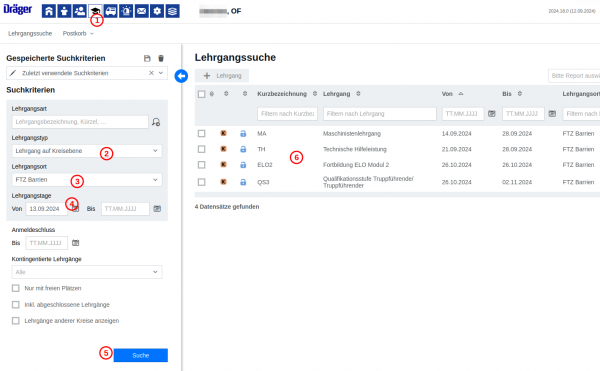Open the gear settings module icon
The image size is (600, 371).
(x=157, y=11)
